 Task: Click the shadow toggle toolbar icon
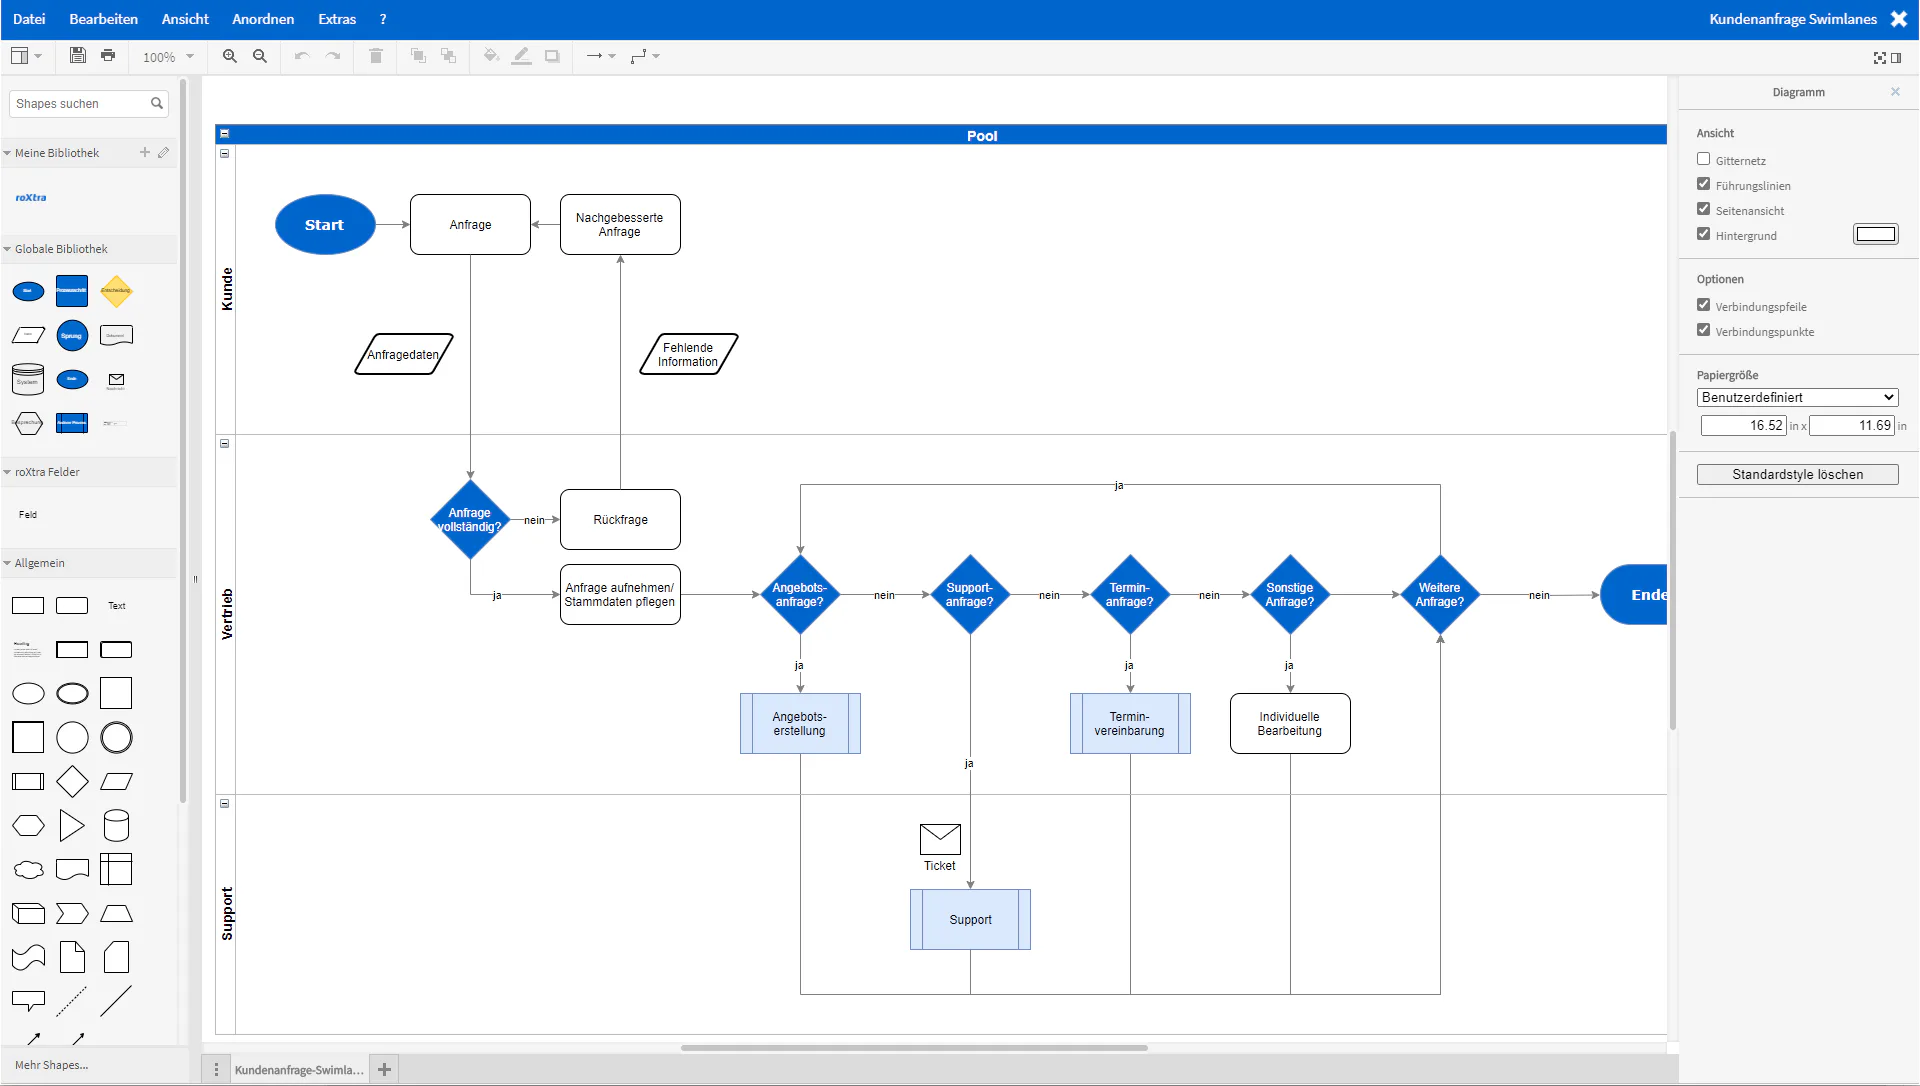[x=552, y=56]
